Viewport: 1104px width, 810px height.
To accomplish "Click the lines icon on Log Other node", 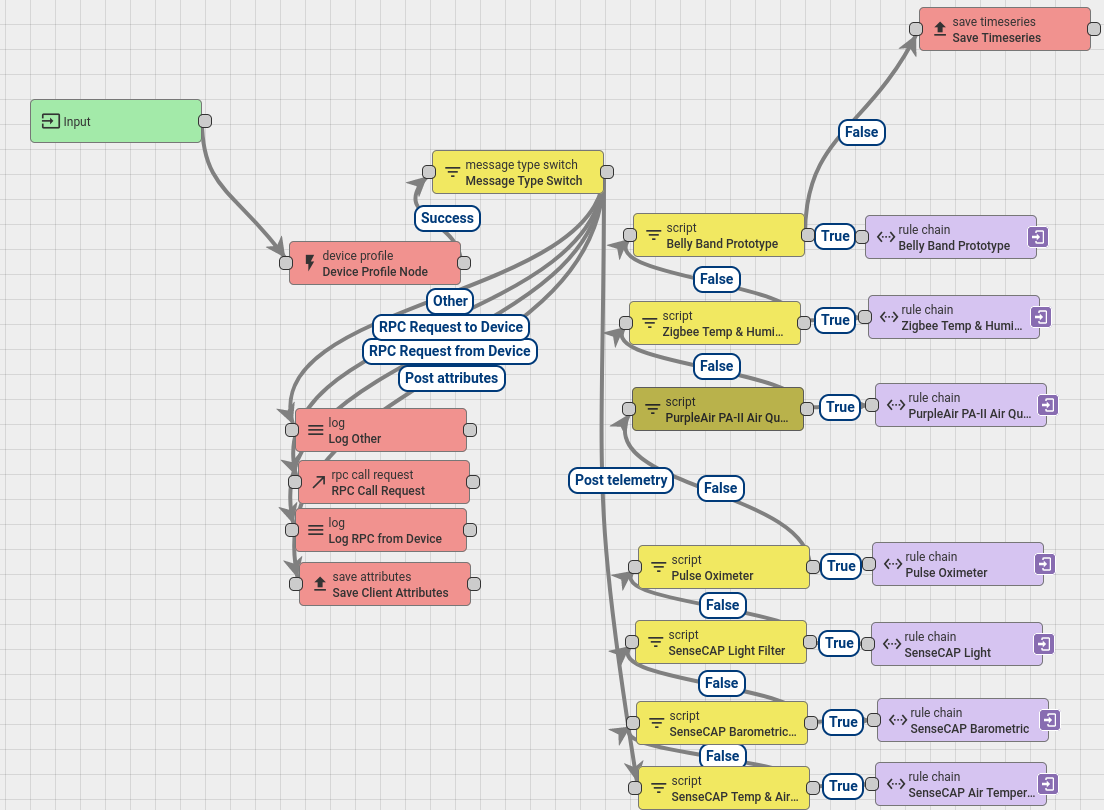I will 315,430.
